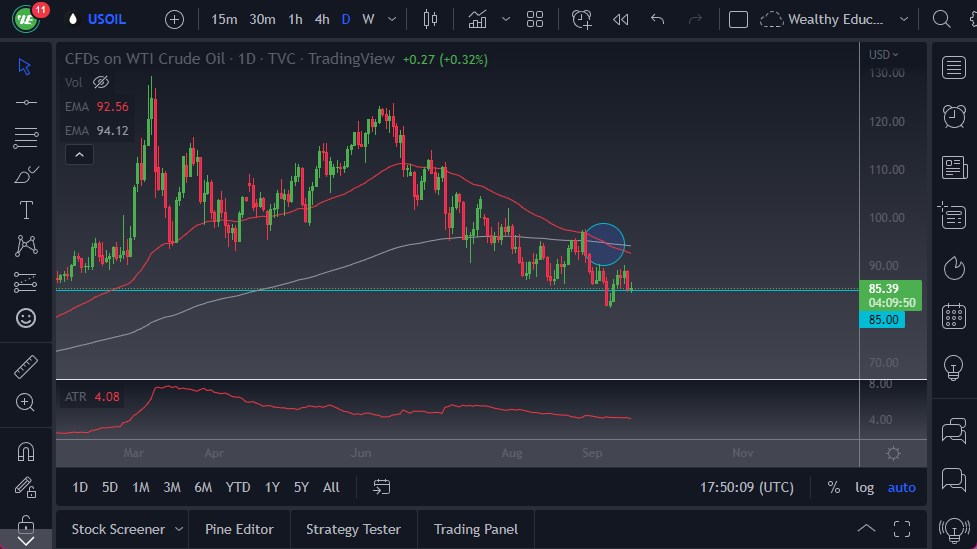The image size is (977, 549).
Task: Collapse the indicator legend chevron
Action: pos(78,154)
